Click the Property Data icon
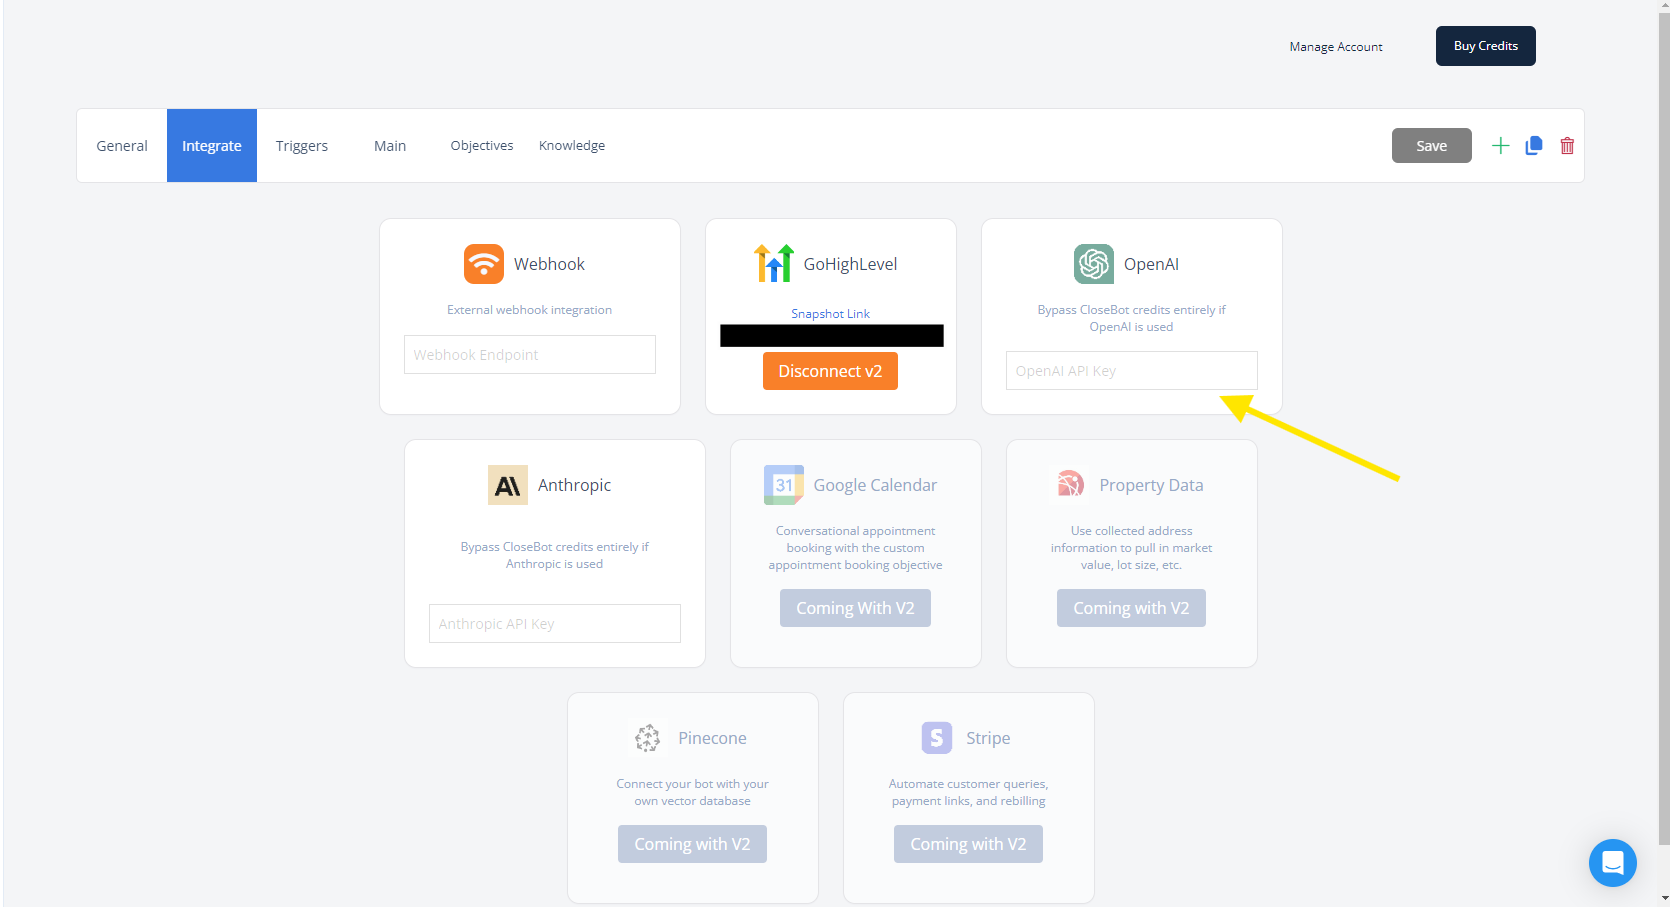Viewport: 1670px width, 907px height. coord(1070,485)
